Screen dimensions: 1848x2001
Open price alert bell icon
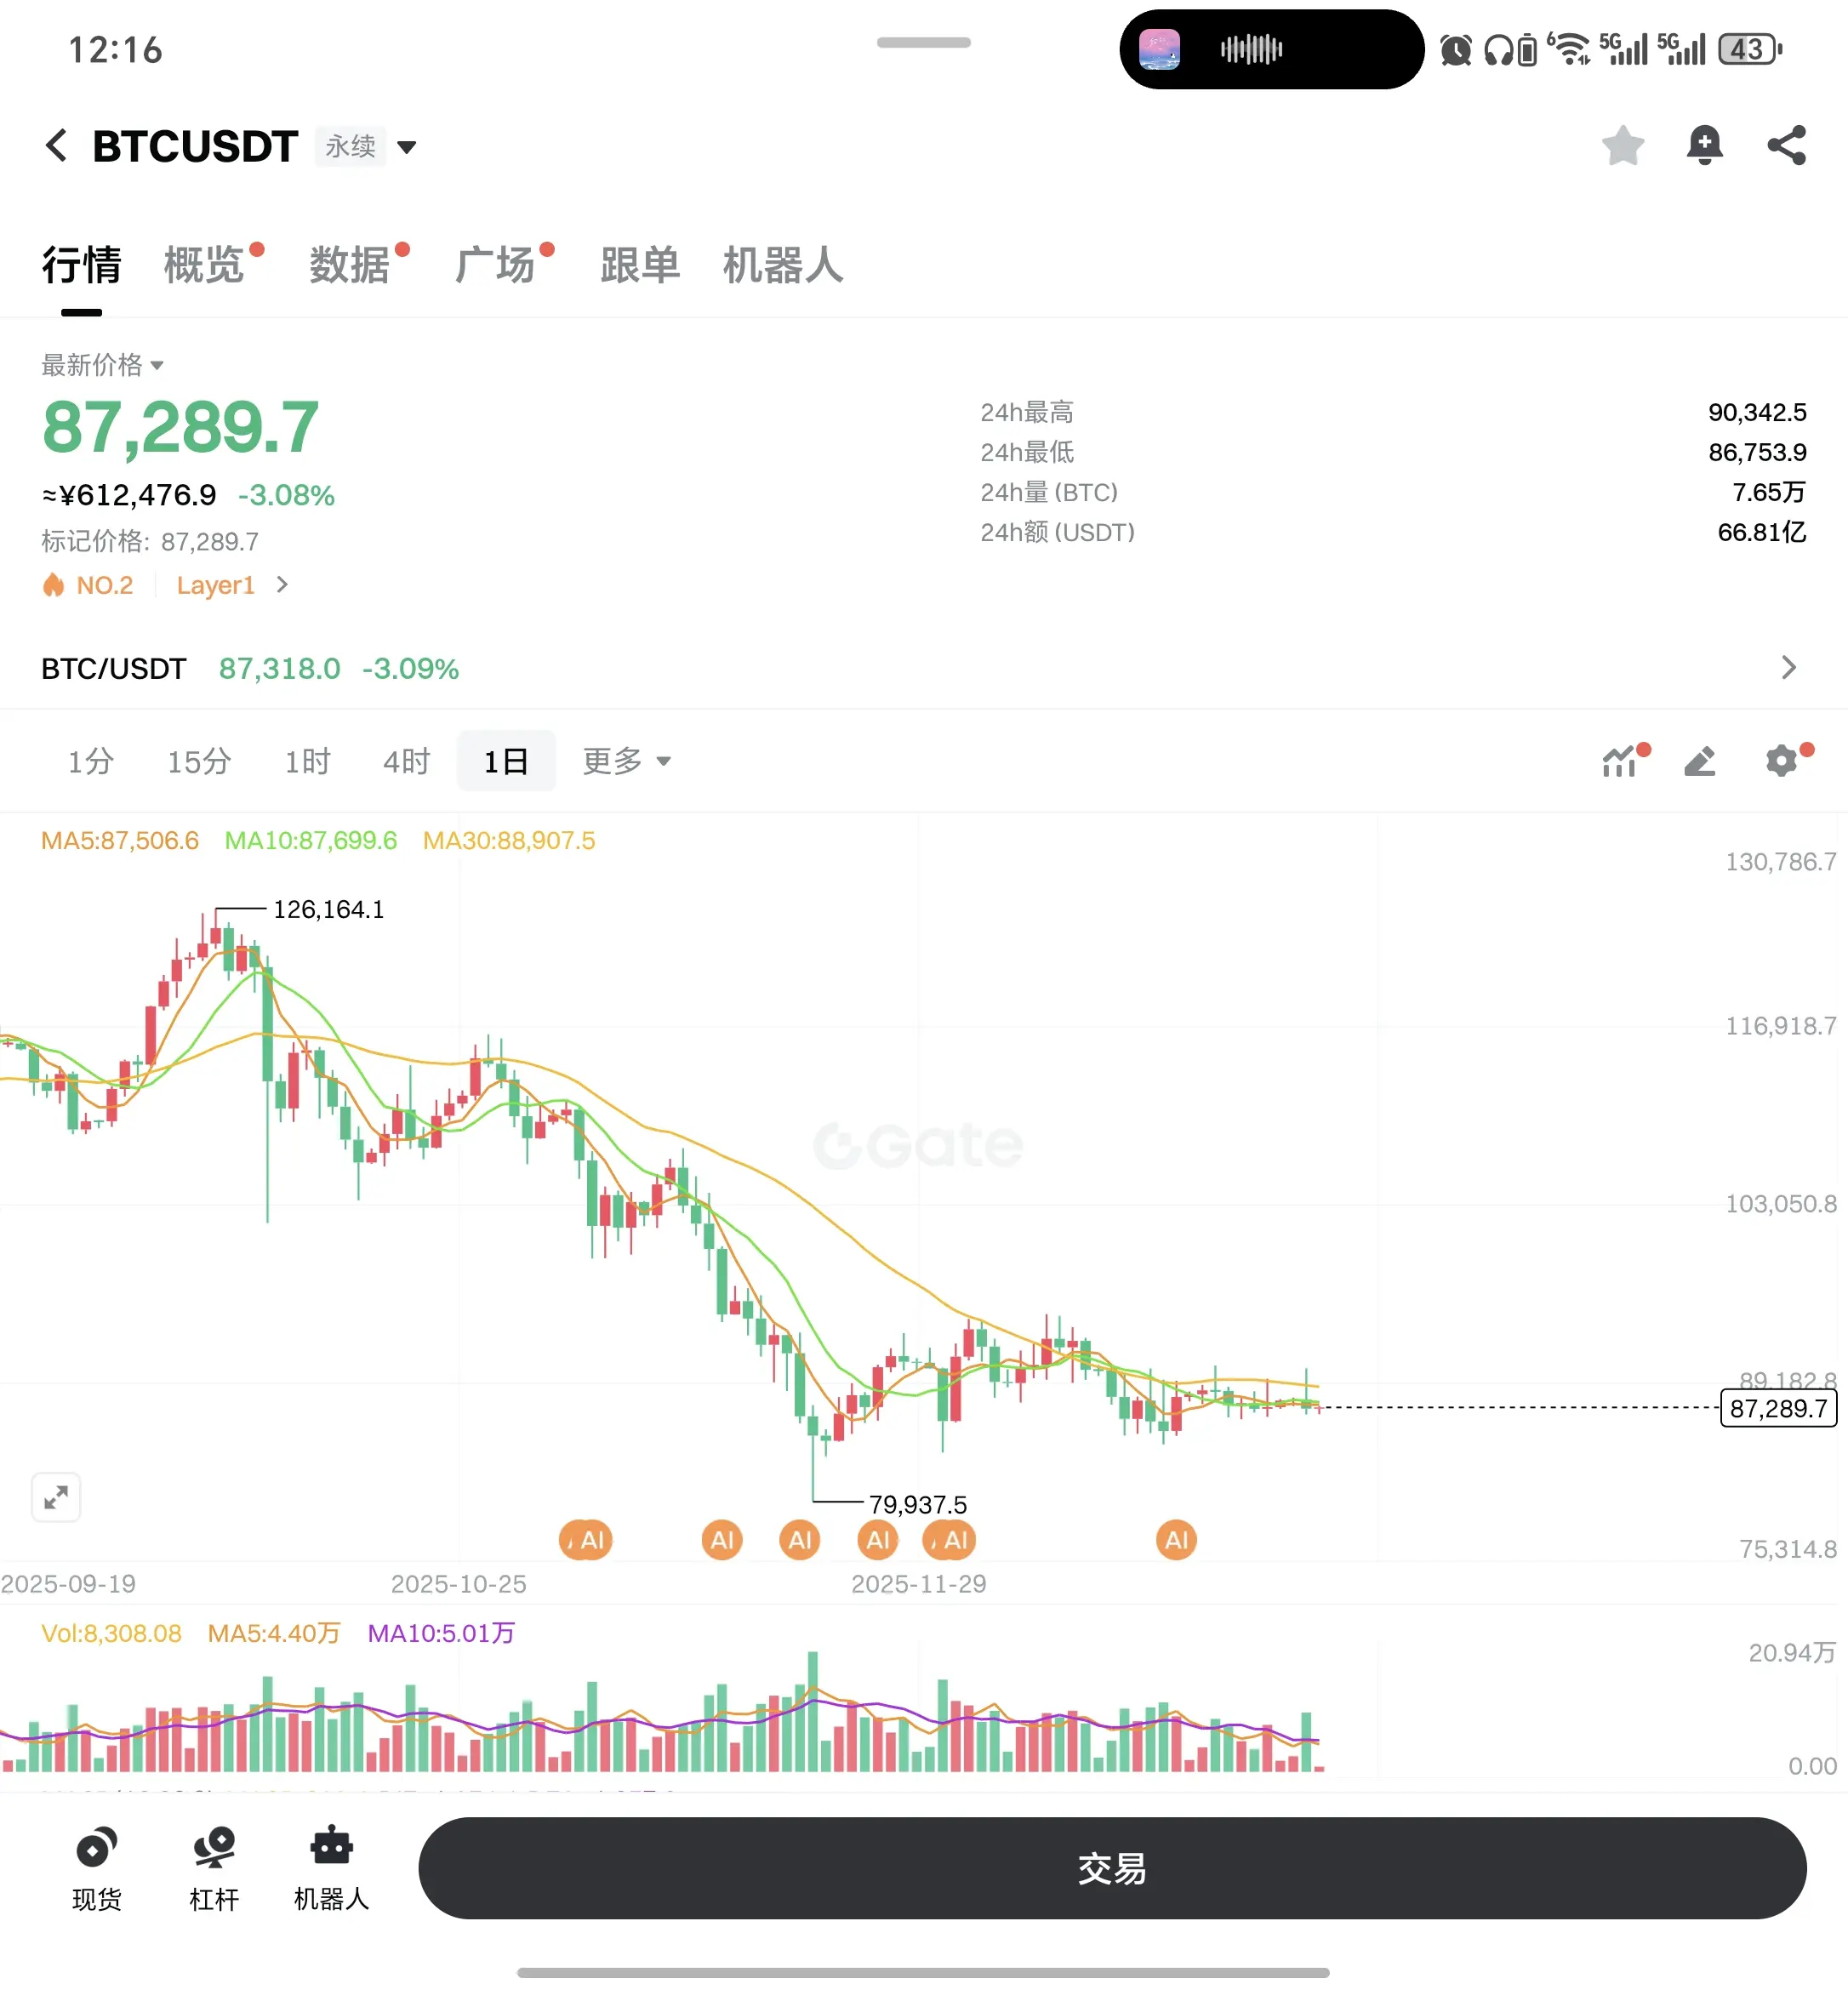(x=1704, y=146)
